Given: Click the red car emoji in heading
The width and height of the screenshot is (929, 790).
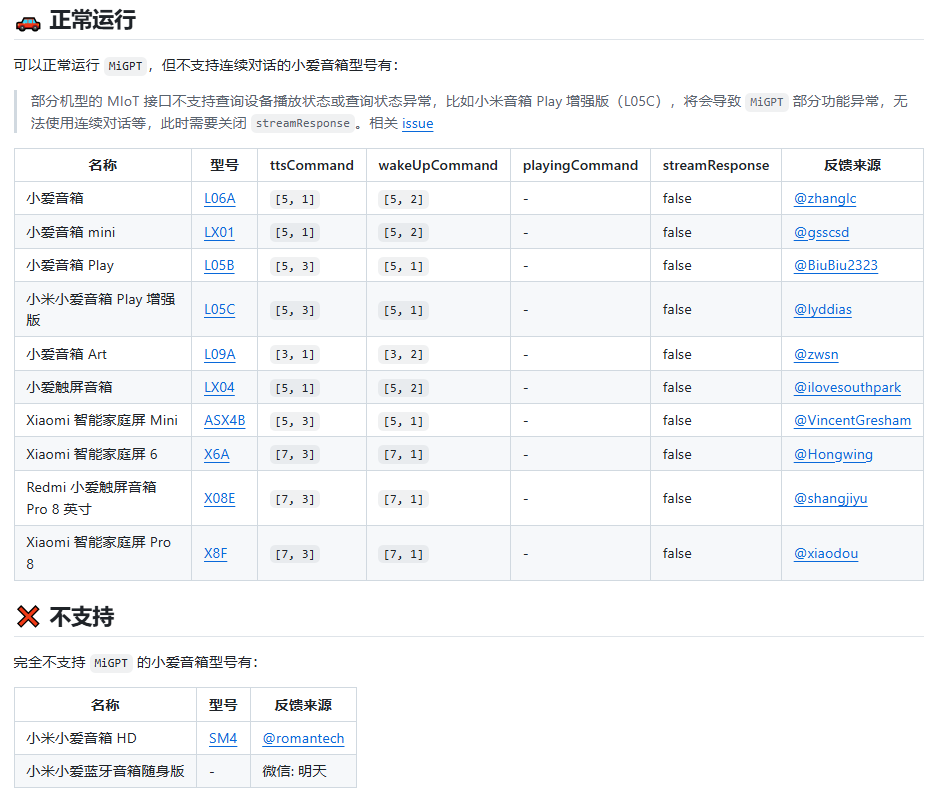Looking at the screenshot, I should [28, 23].
